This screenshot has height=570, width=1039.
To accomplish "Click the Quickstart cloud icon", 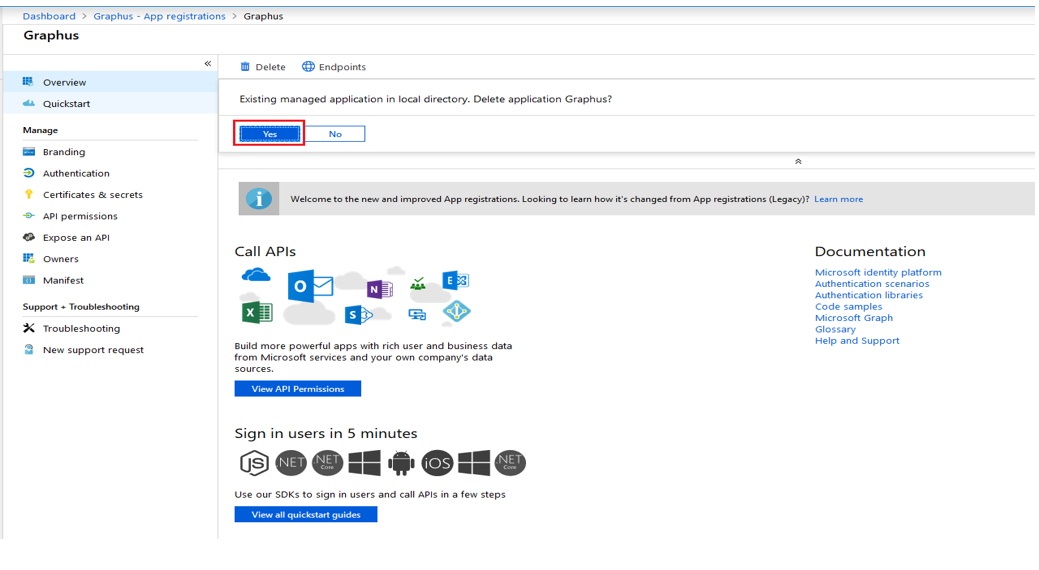I will (x=28, y=103).
